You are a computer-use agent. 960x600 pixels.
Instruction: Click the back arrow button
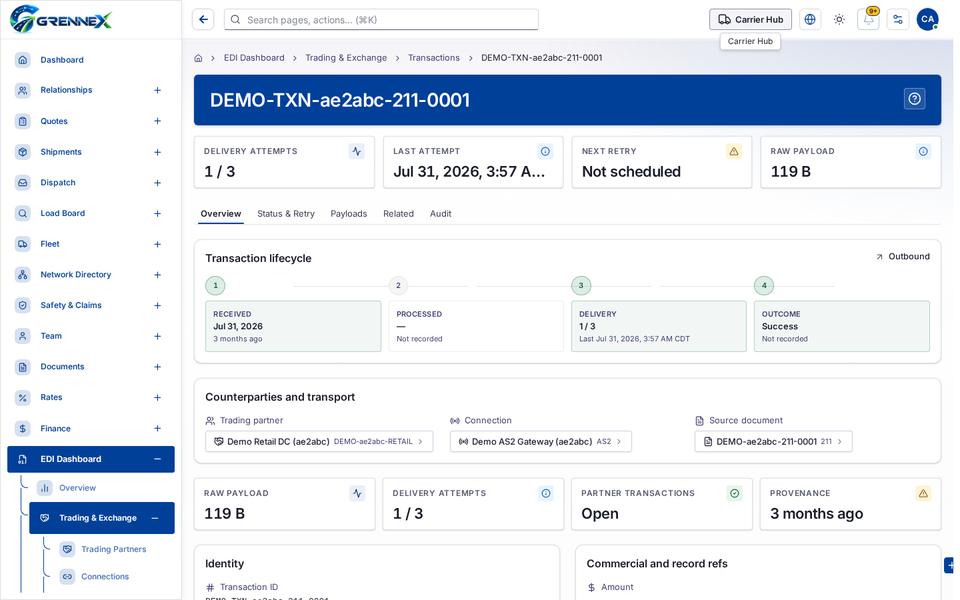[203, 20]
